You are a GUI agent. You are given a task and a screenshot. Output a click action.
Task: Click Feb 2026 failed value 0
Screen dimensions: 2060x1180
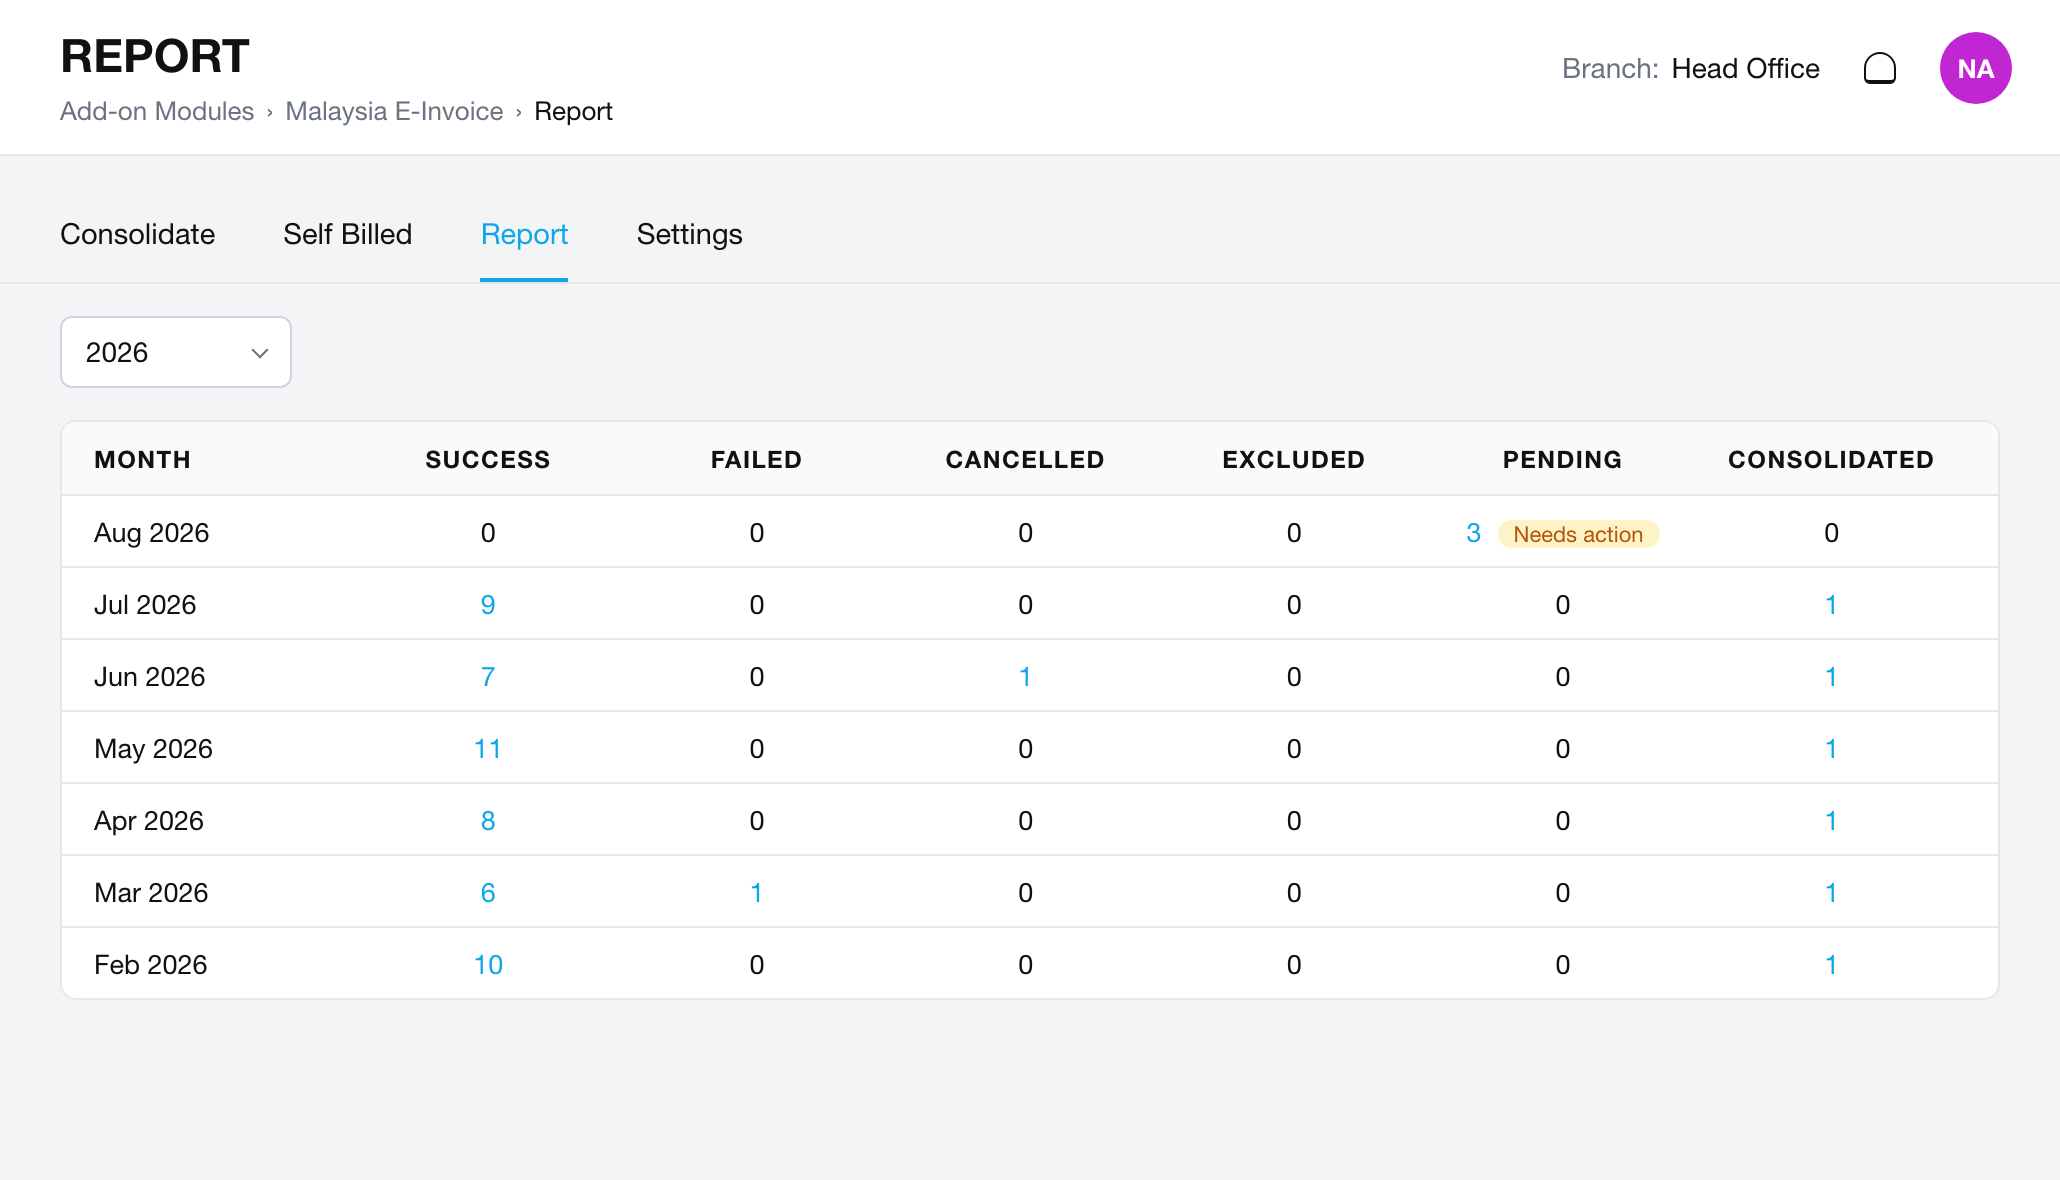757,965
